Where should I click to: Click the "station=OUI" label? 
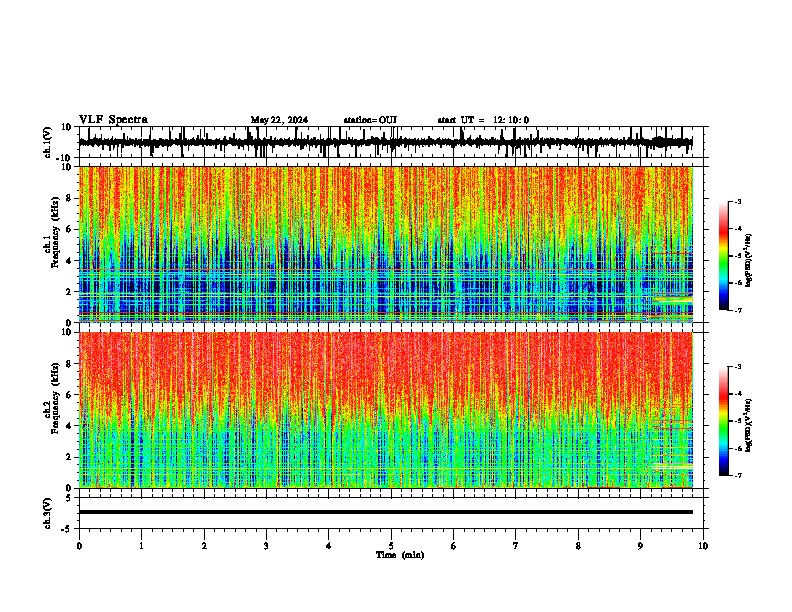click(370, 120)
